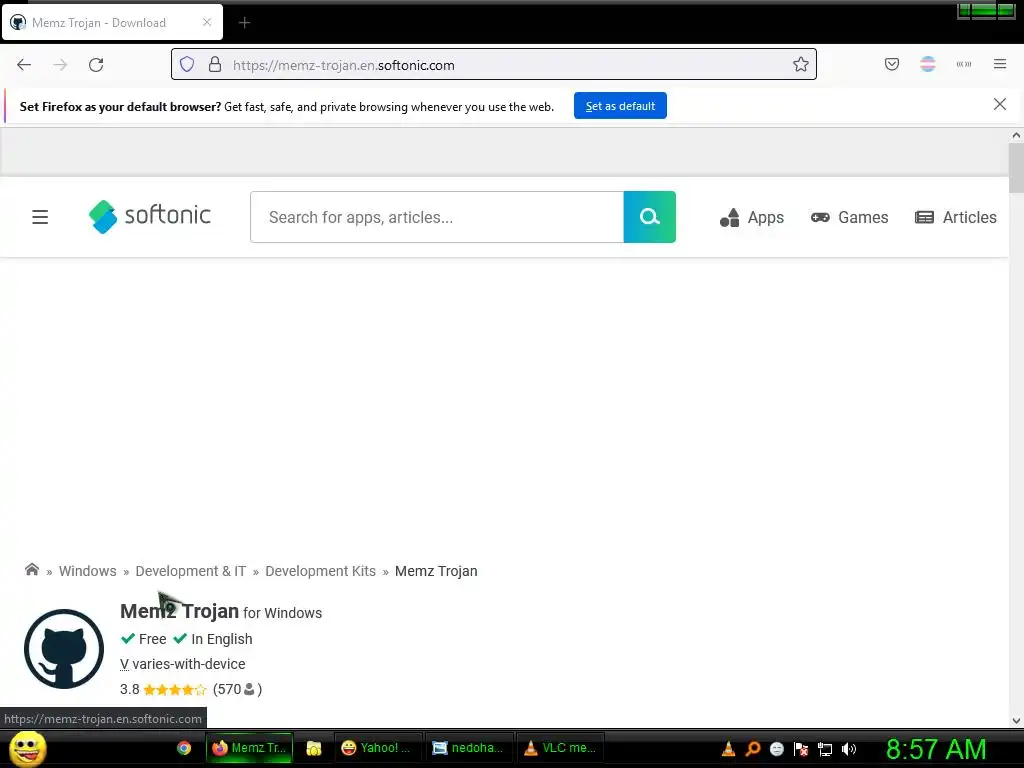1024x768 pixels.
Task: Click the round face tray icon
Action: point(776,749)
